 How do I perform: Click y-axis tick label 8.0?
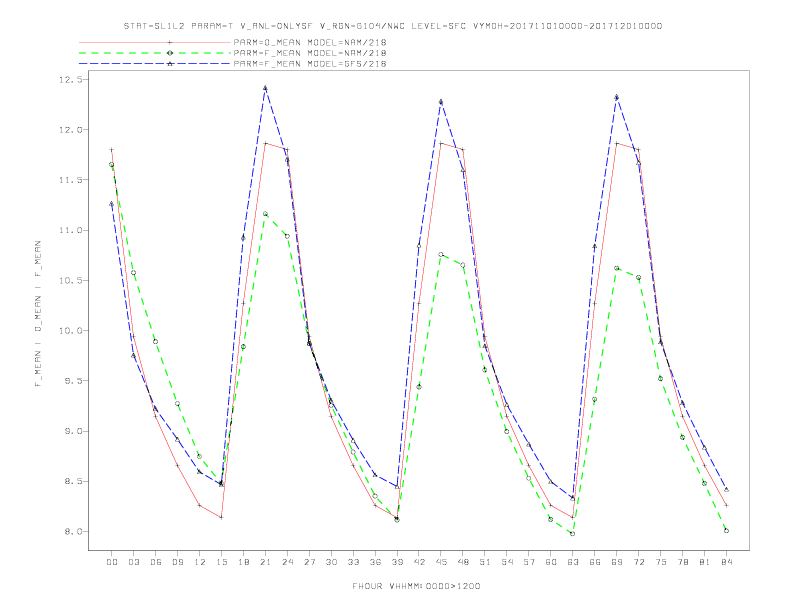click(x=73, y=532)
